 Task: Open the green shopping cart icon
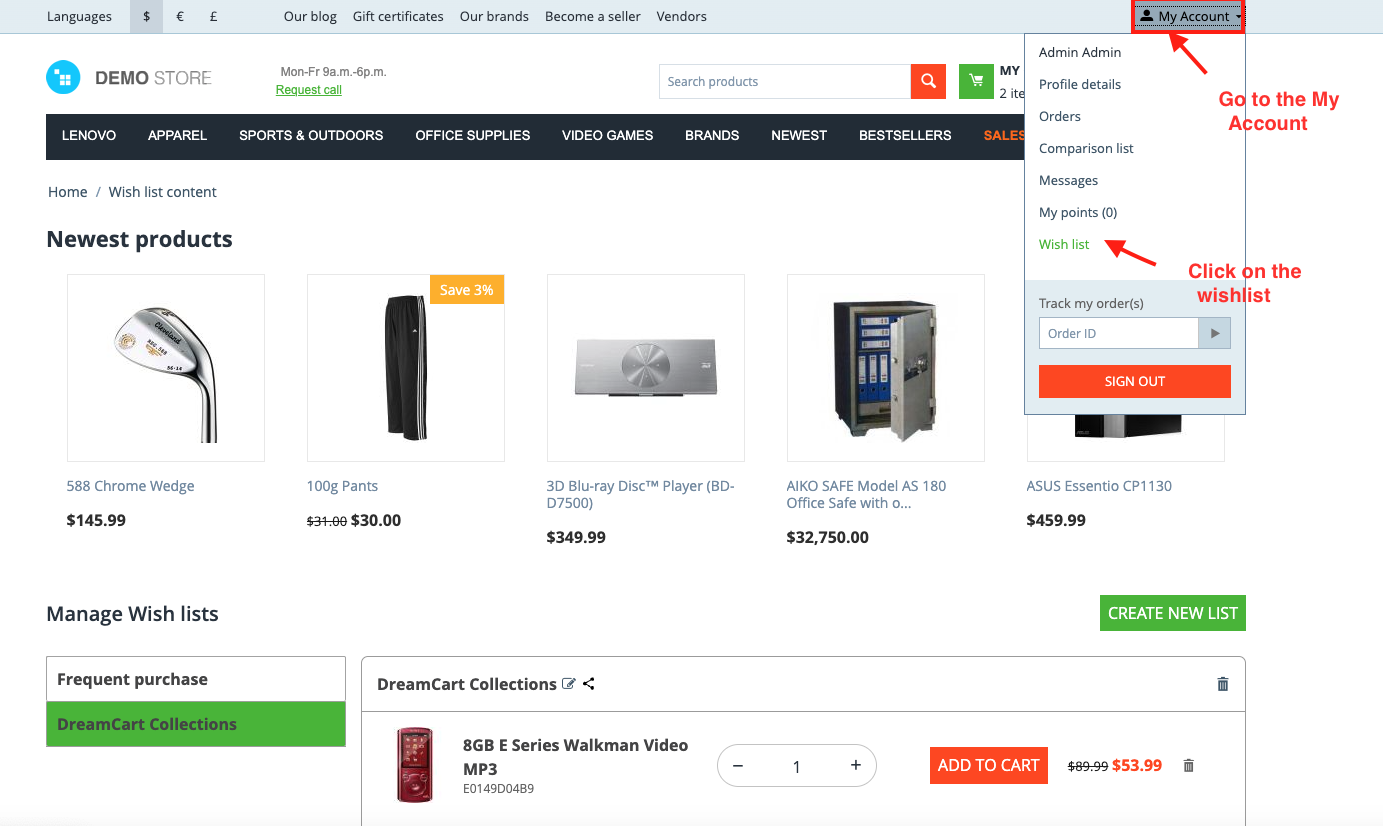pyautogui.click(x=976, y=82)
